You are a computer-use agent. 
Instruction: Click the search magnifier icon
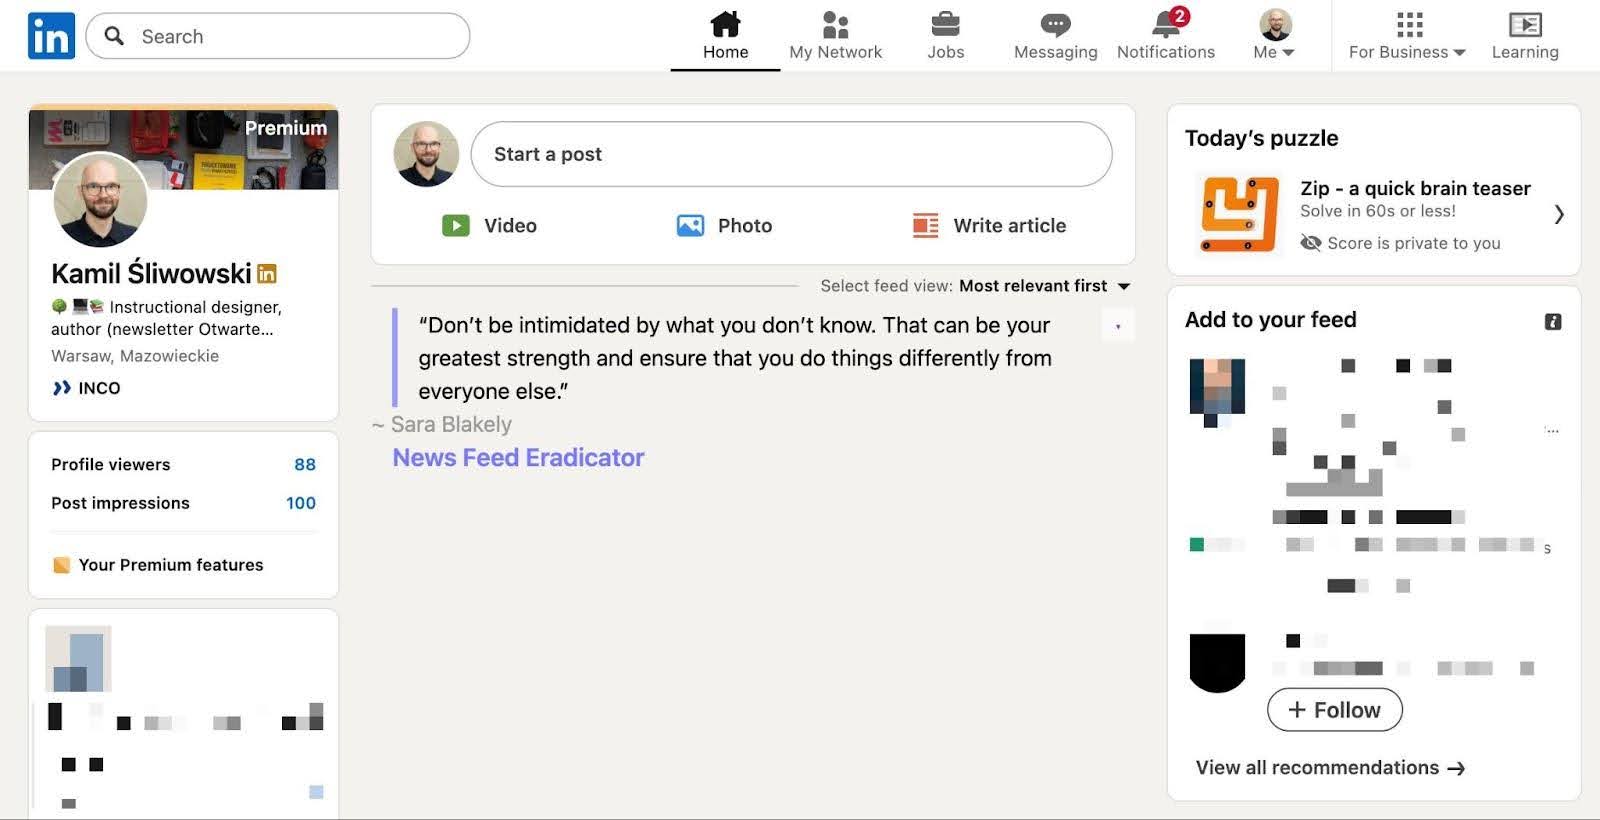pos(114,36)
